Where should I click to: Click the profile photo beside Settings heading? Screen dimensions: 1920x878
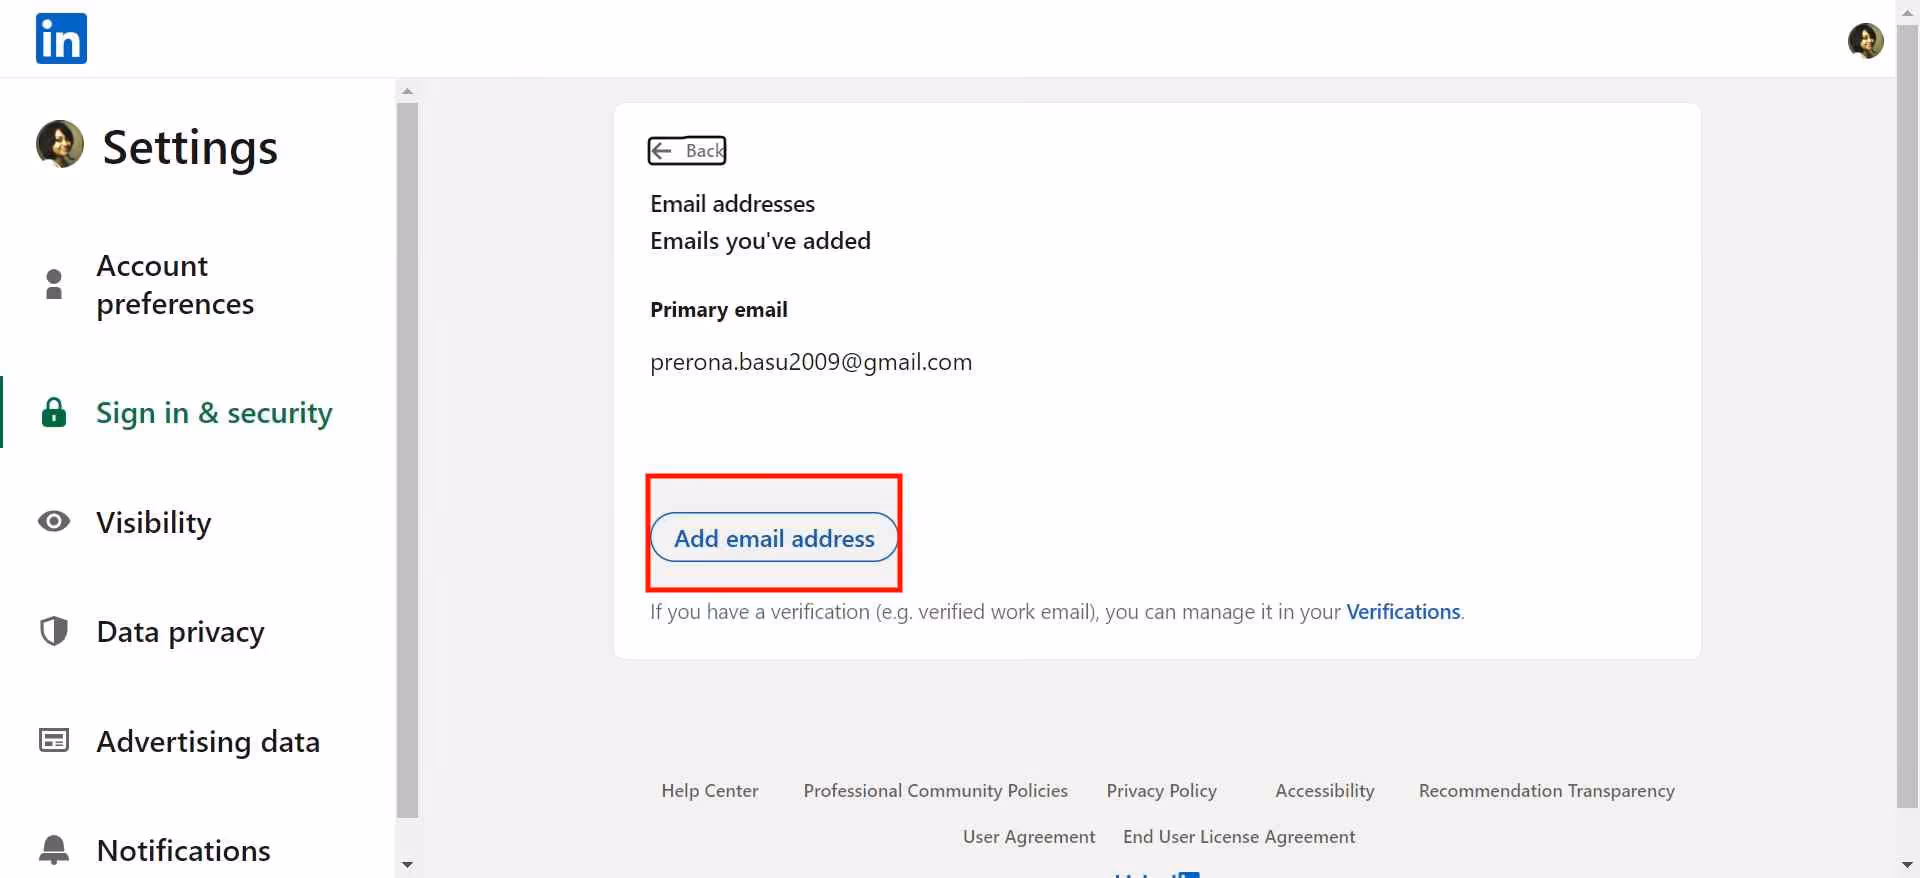click(x=60, y=144)
